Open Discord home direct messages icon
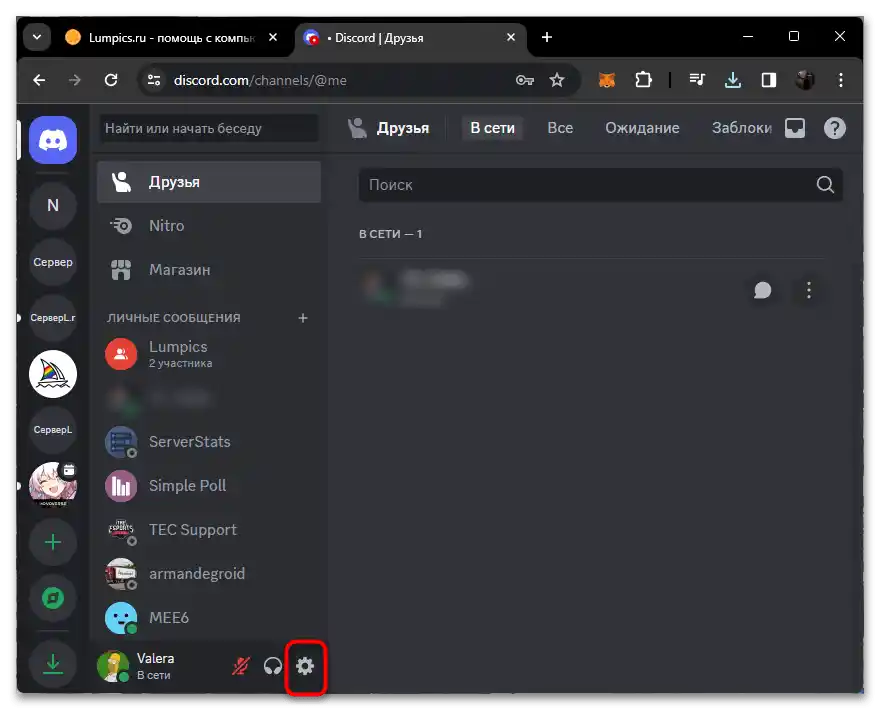The image size is (880, 710). (53, 140)
